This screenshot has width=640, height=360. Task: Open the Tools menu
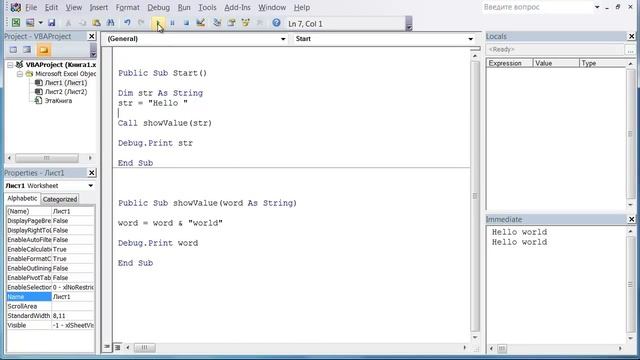pyautogui.click(x=207, y=7)
